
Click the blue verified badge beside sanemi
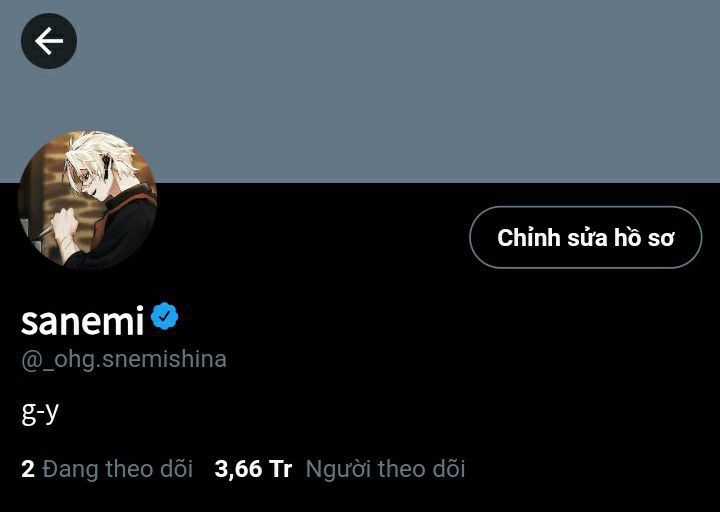[164, 316]
